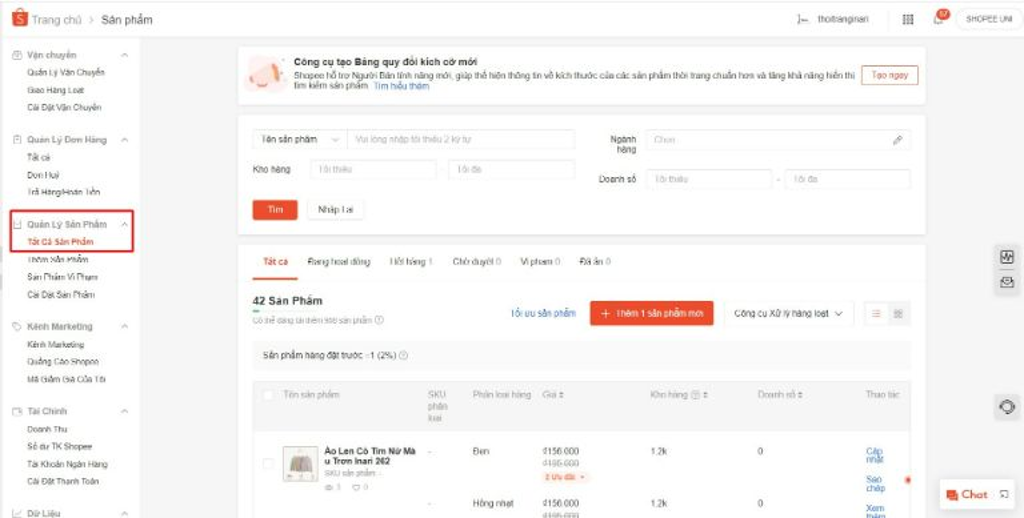The width and height of the screenshot is (1024, 518).
Task: Open the Tối ưu sản phẩm link
Action: pyautogui.click(x=543, y=313)
